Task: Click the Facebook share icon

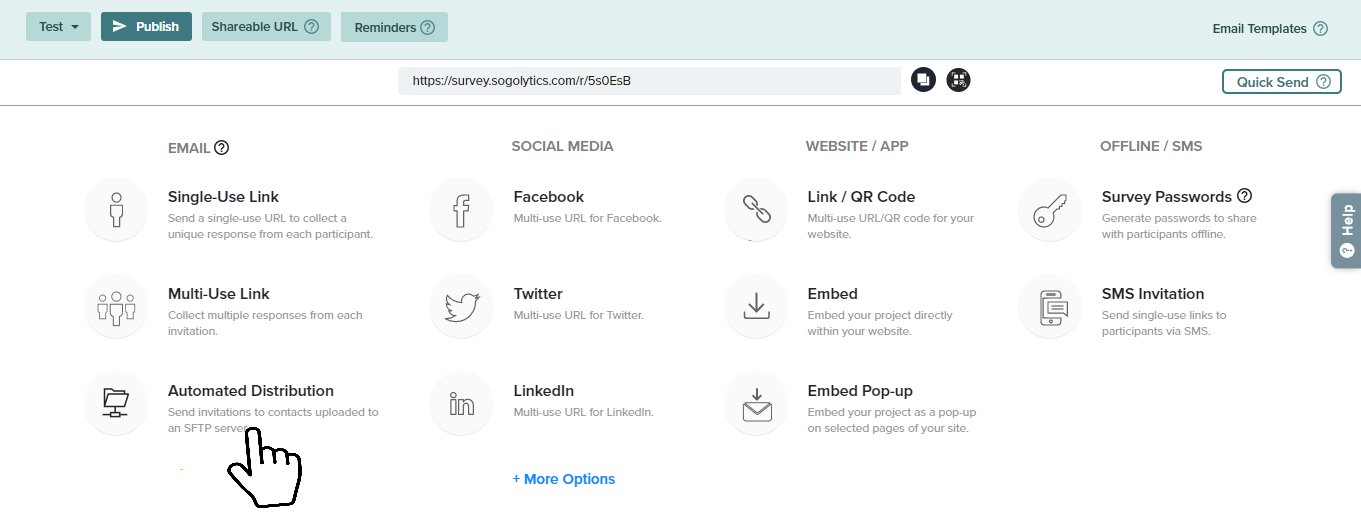Action: tap(461, 210)
